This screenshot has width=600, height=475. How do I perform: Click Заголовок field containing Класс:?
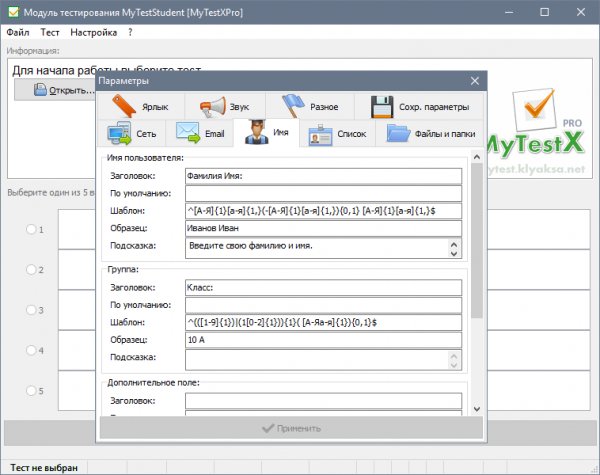323,287
